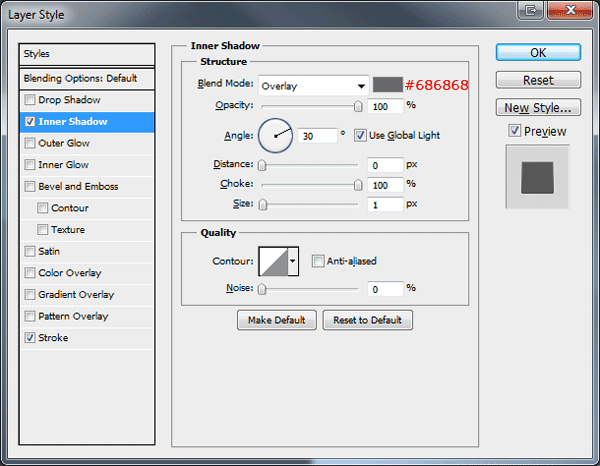
Task: Close the Layer Style dialog
Action: [x=570, y=10]
